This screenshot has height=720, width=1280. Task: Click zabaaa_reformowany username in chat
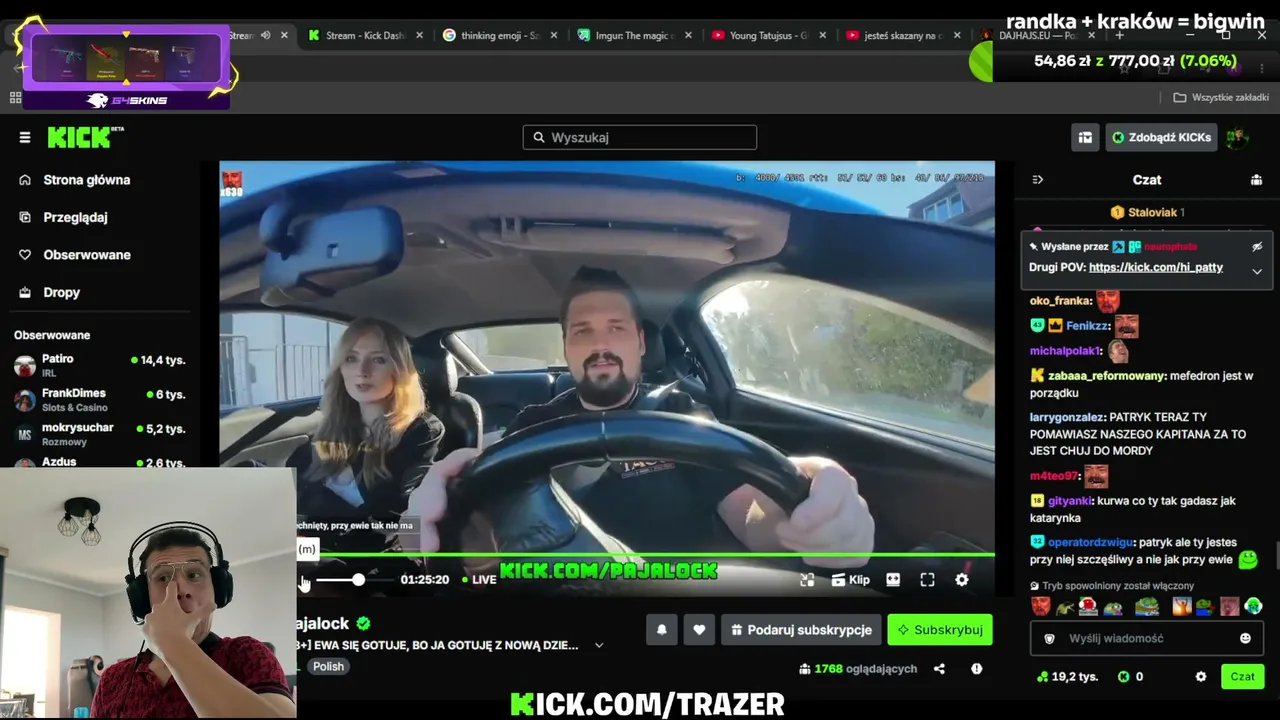[1107, 376]
